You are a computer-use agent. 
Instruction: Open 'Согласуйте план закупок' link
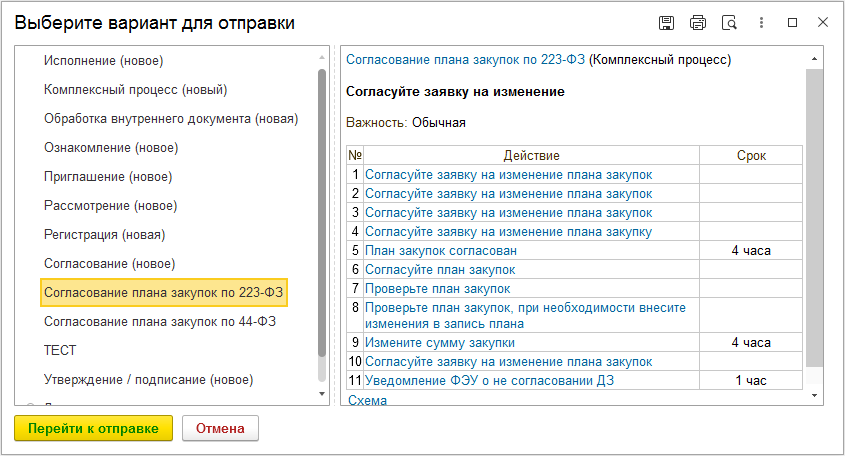440,270
